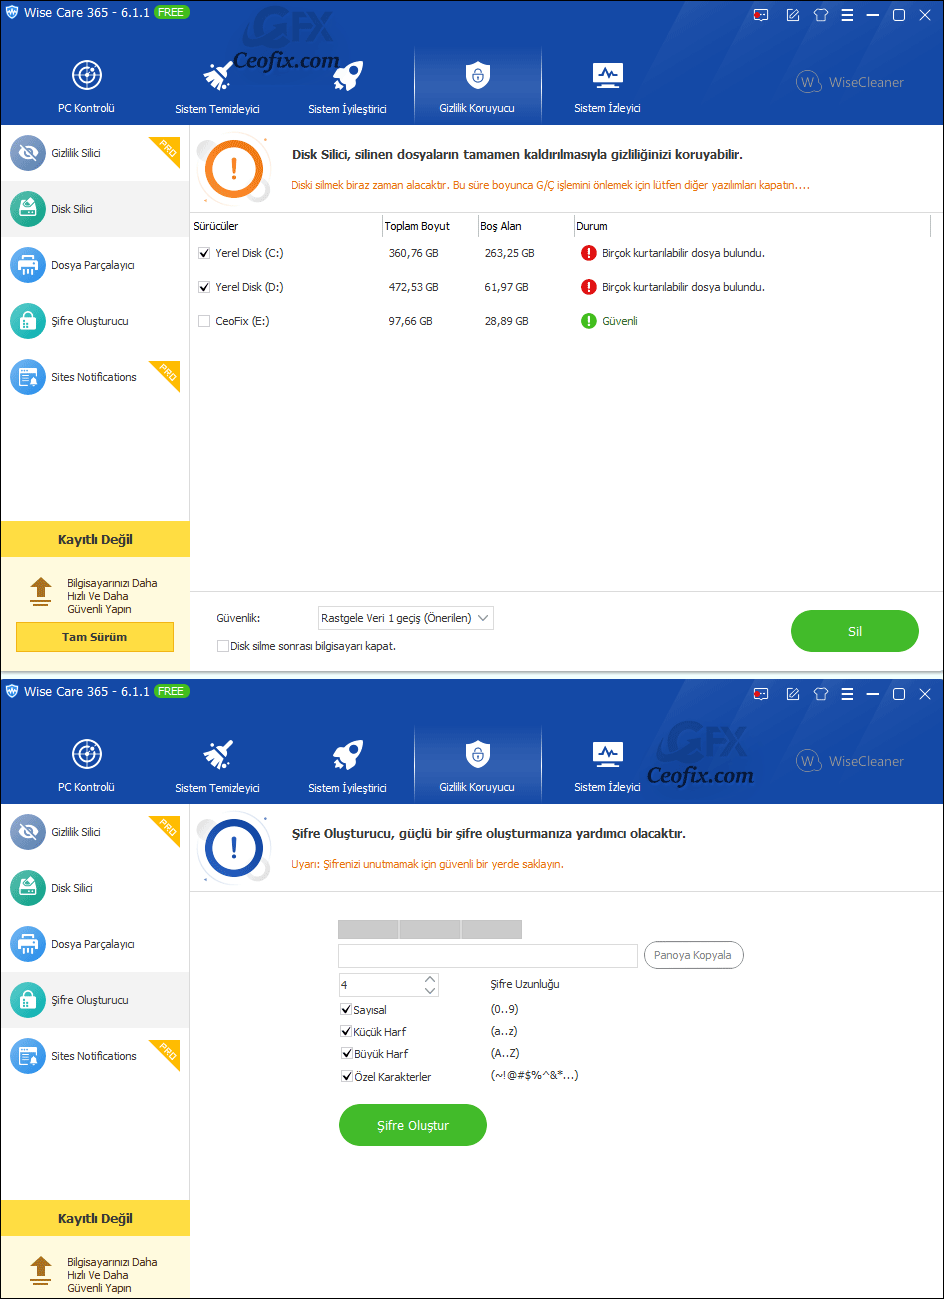Click the pencil note icon in the disk eraser window

793,15
